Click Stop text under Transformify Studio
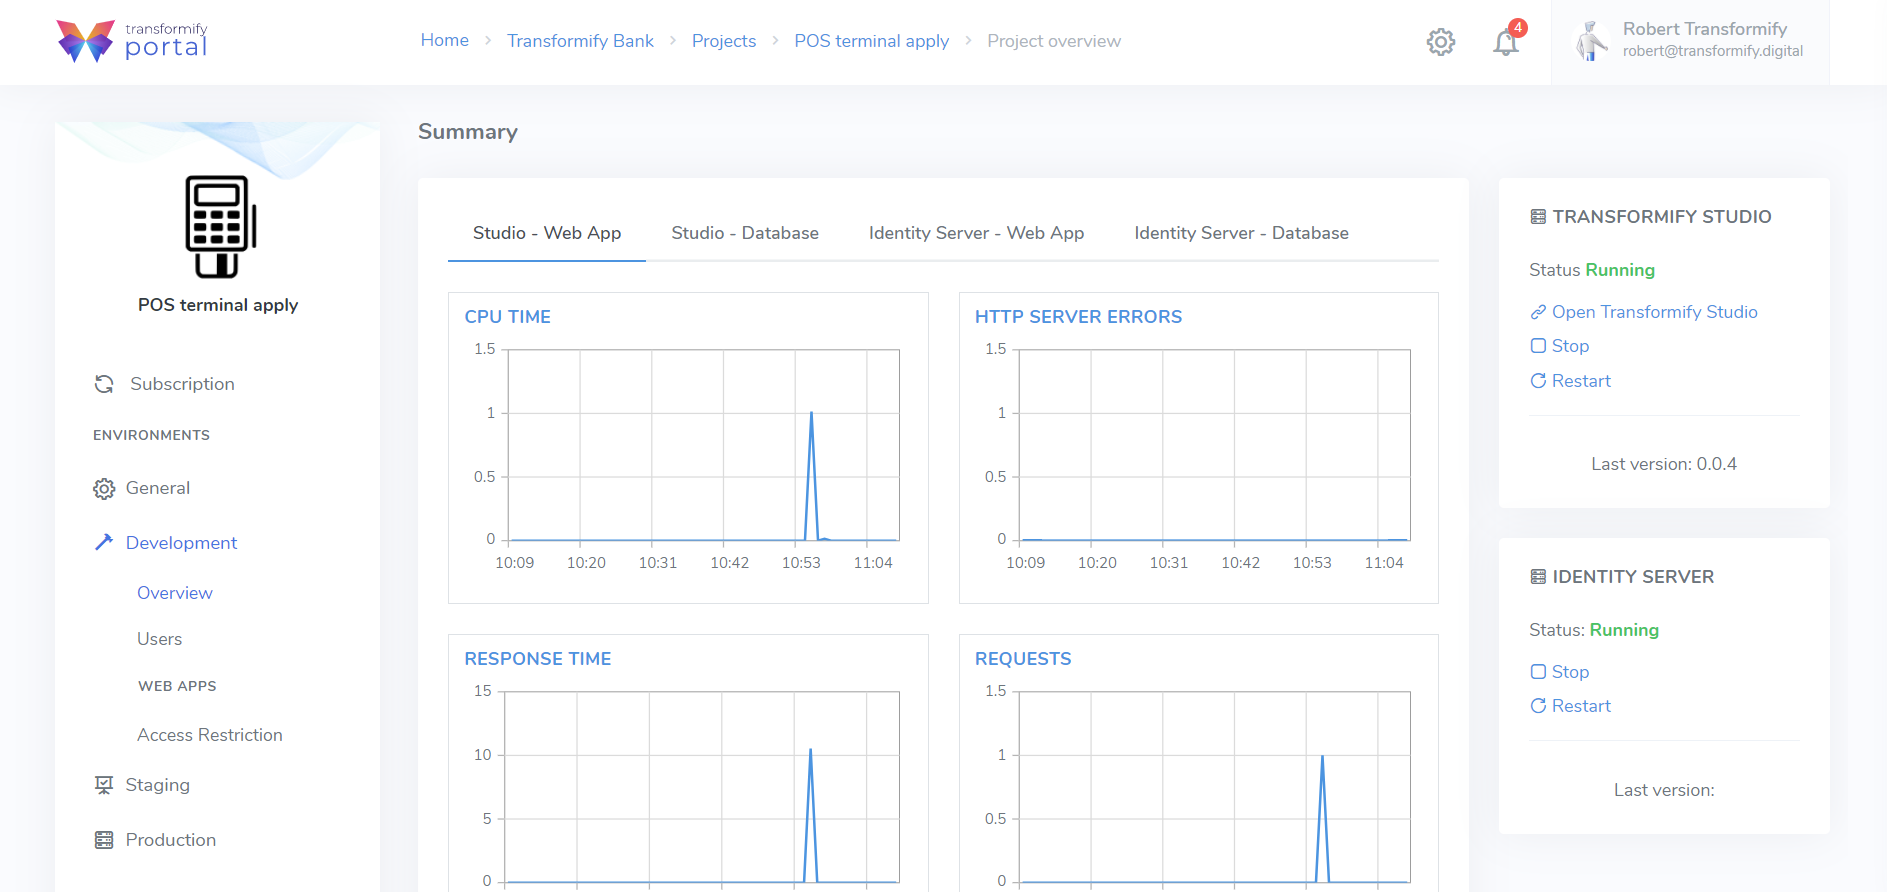1887x892 pixels. coord(1570,346)
